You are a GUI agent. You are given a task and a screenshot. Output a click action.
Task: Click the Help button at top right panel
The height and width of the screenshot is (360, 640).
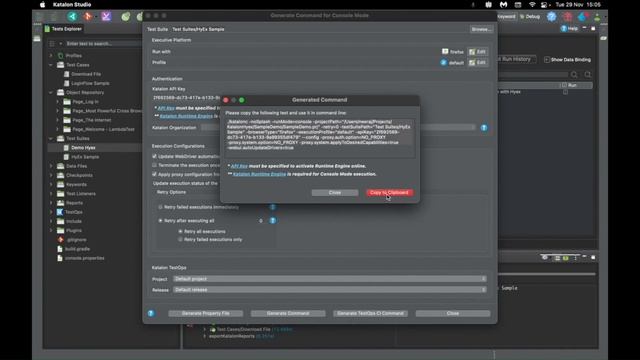click(x=569, y=29)
